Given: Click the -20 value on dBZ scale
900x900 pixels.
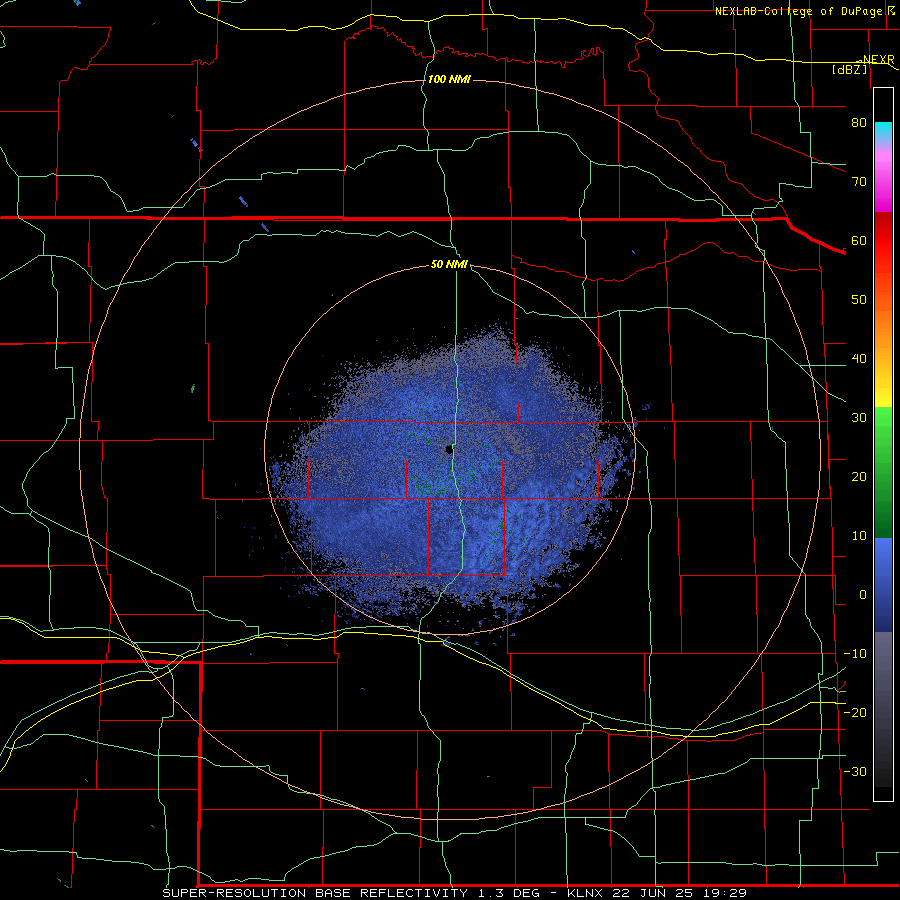Looking at the screenshot, I should coord(855,713).
